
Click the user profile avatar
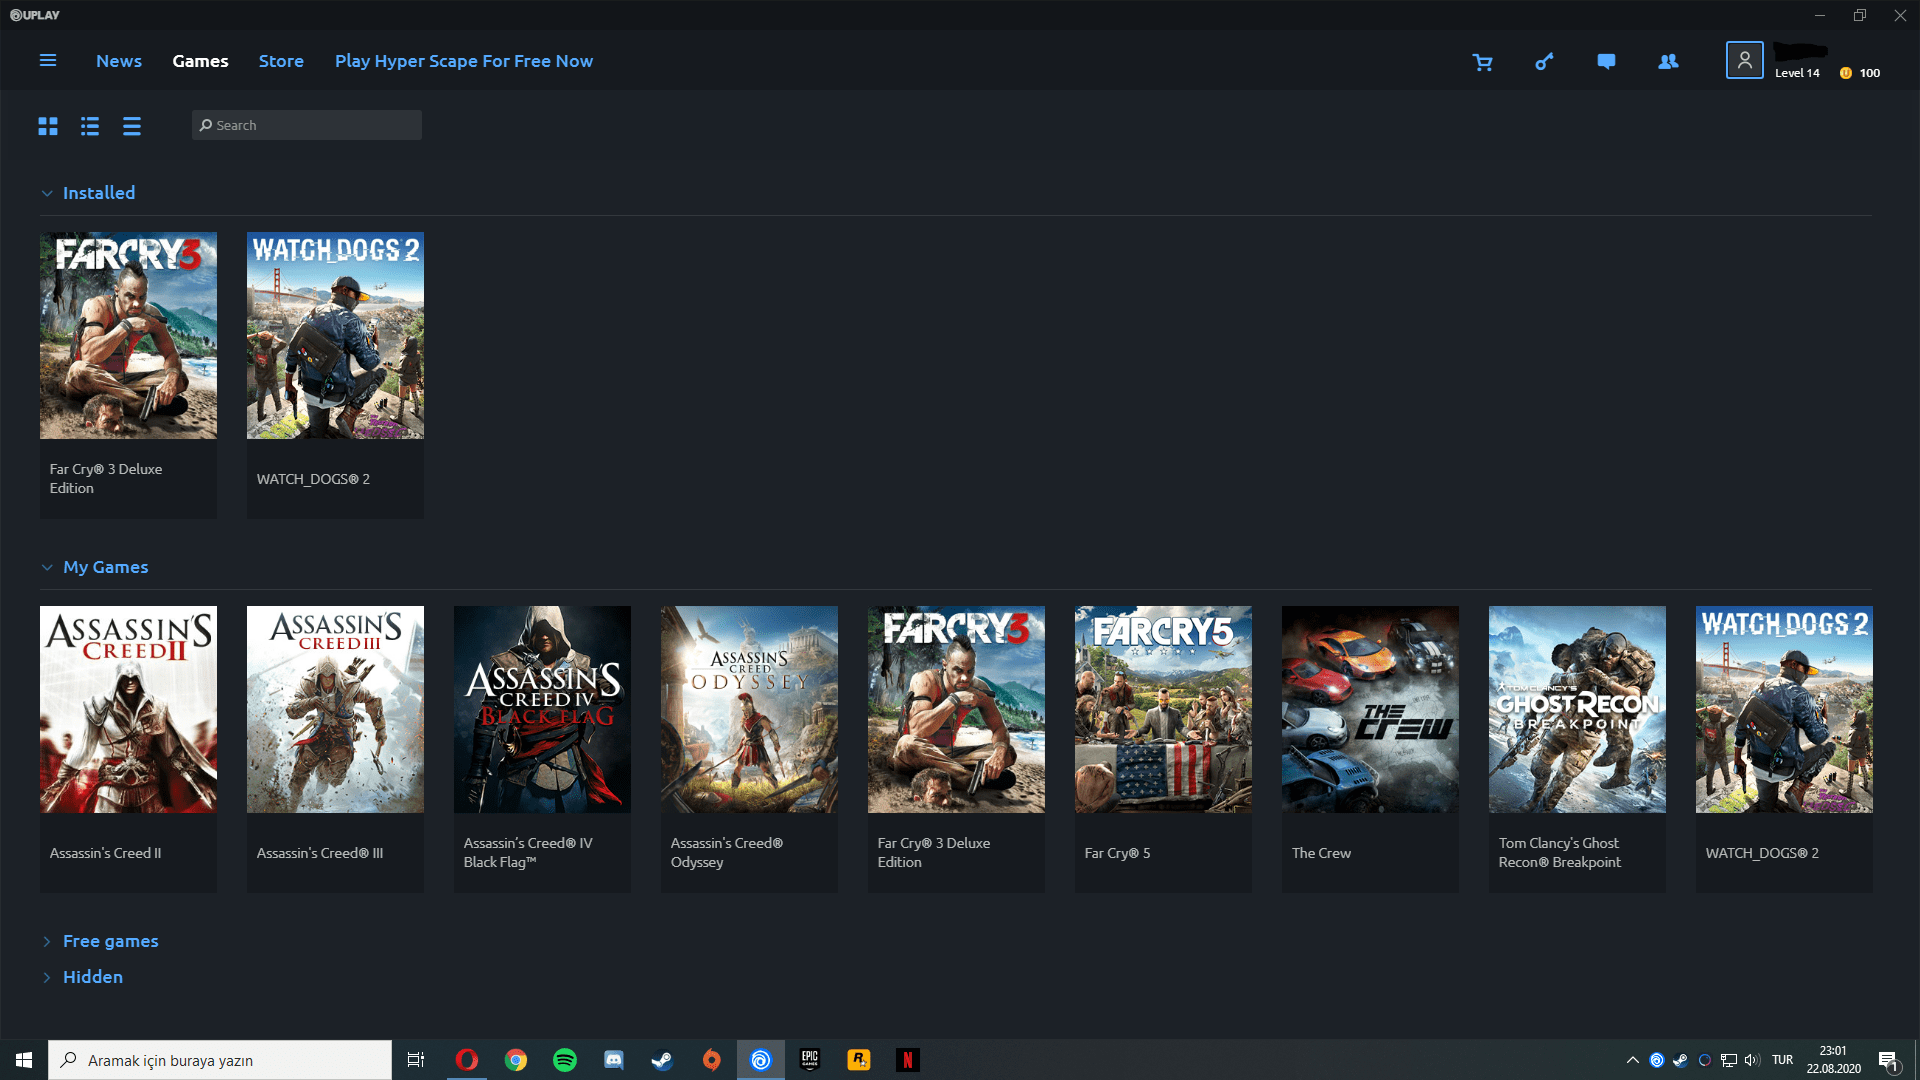point(1744,60)
